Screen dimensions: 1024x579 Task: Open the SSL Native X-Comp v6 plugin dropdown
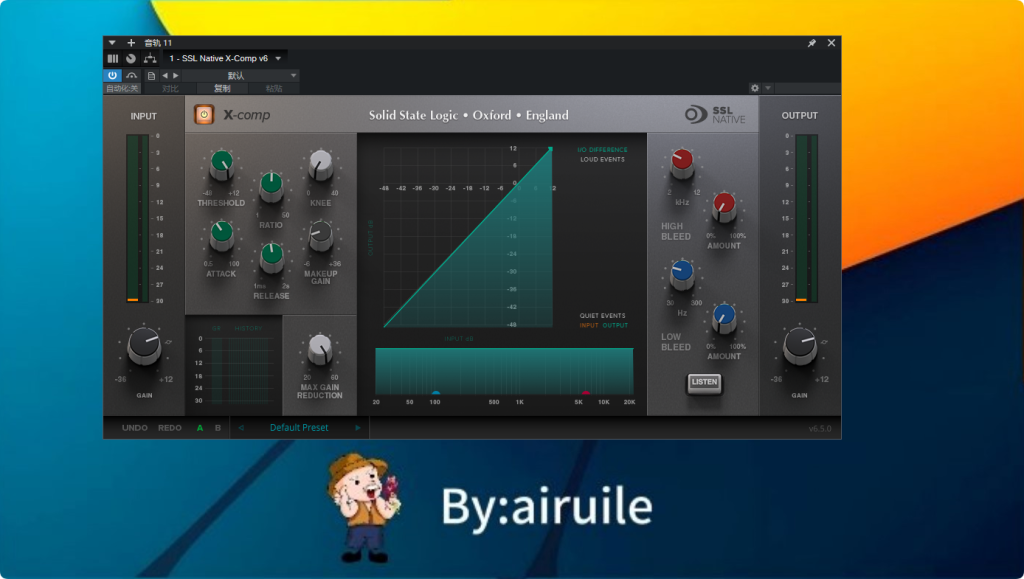(225, 59)
